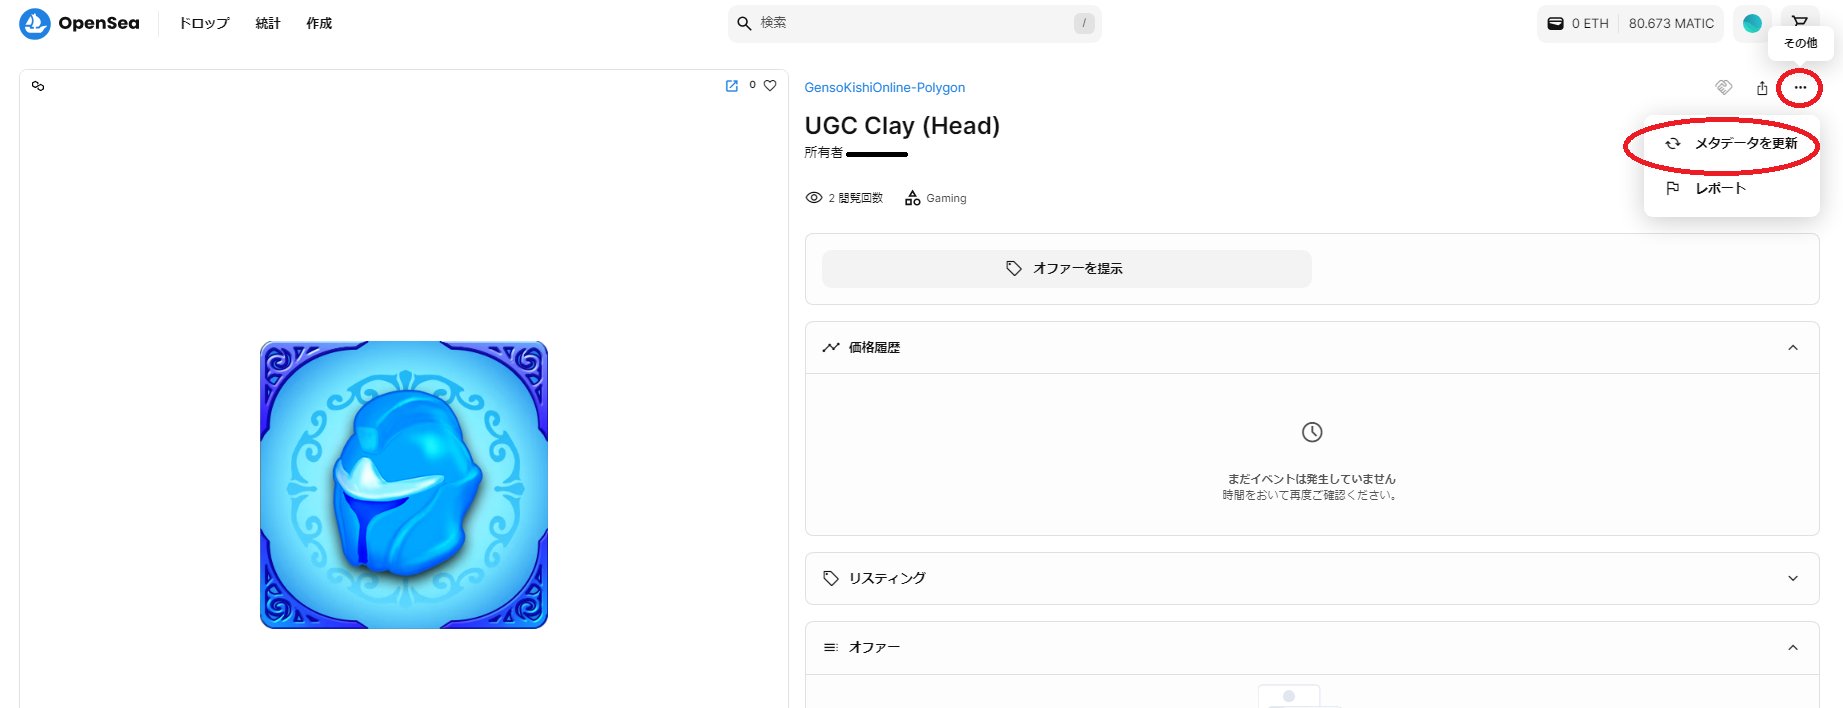Collapse the オファー section
Screen dimensions: 1843x708
1792,648
